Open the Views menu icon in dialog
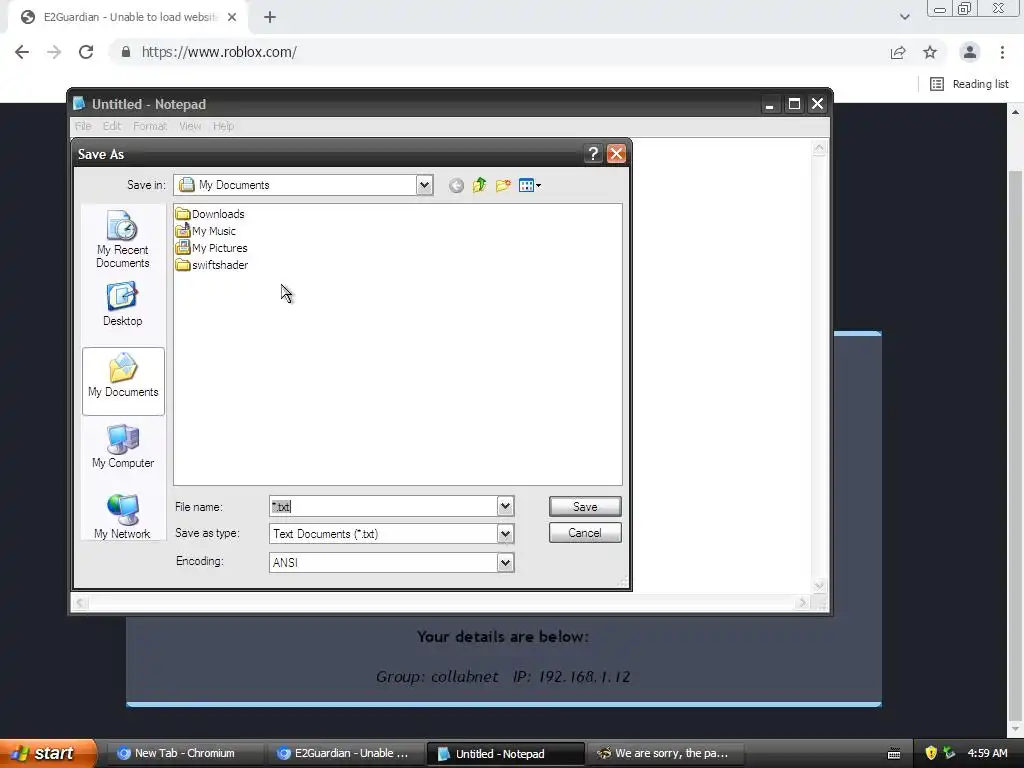 529,185
